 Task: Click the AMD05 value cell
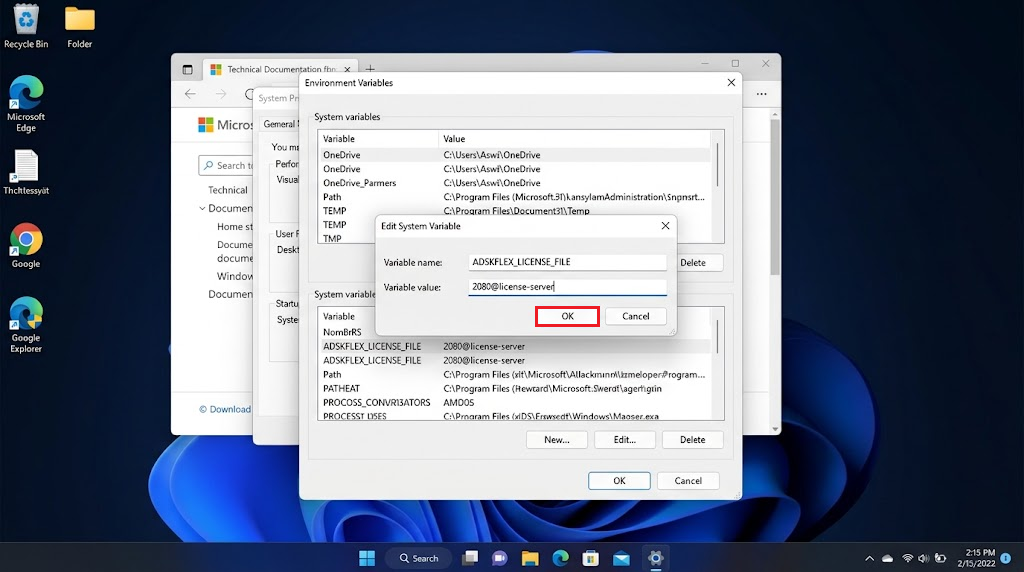pos(458,402)
